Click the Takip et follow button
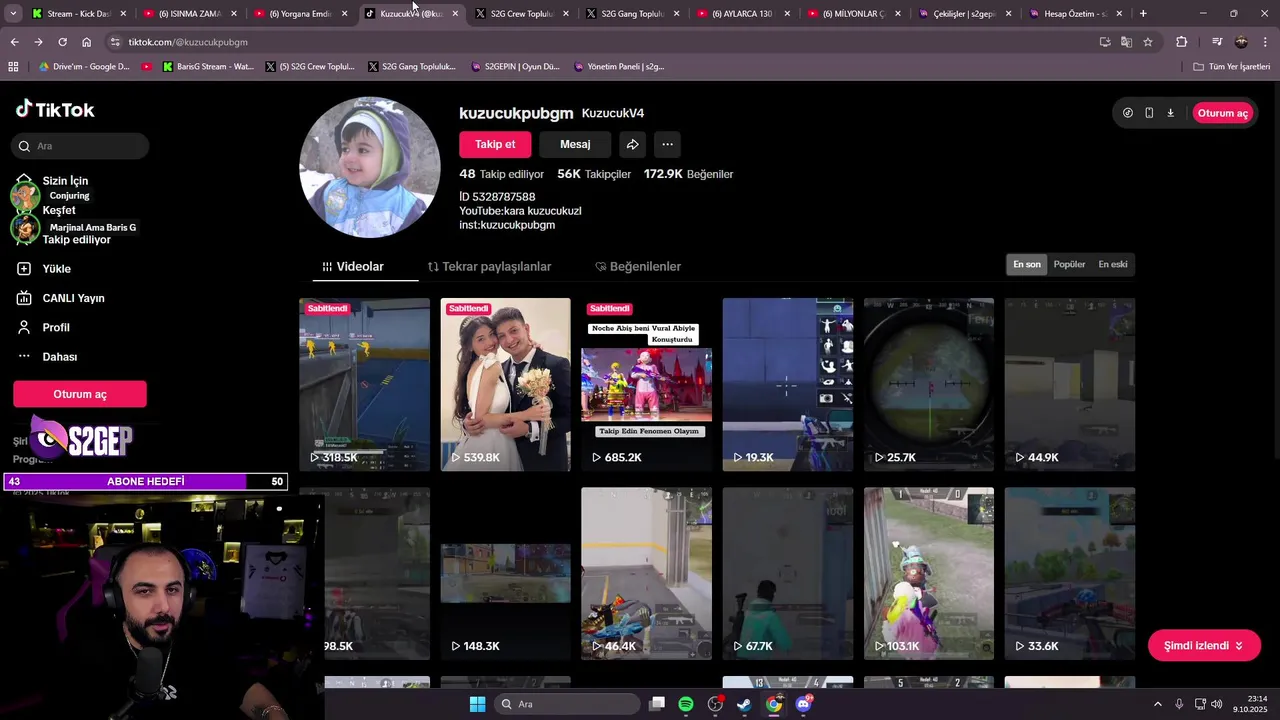The height and width of the screenshot is (720, 1280). pyautogui.click(x=495, y=144)
